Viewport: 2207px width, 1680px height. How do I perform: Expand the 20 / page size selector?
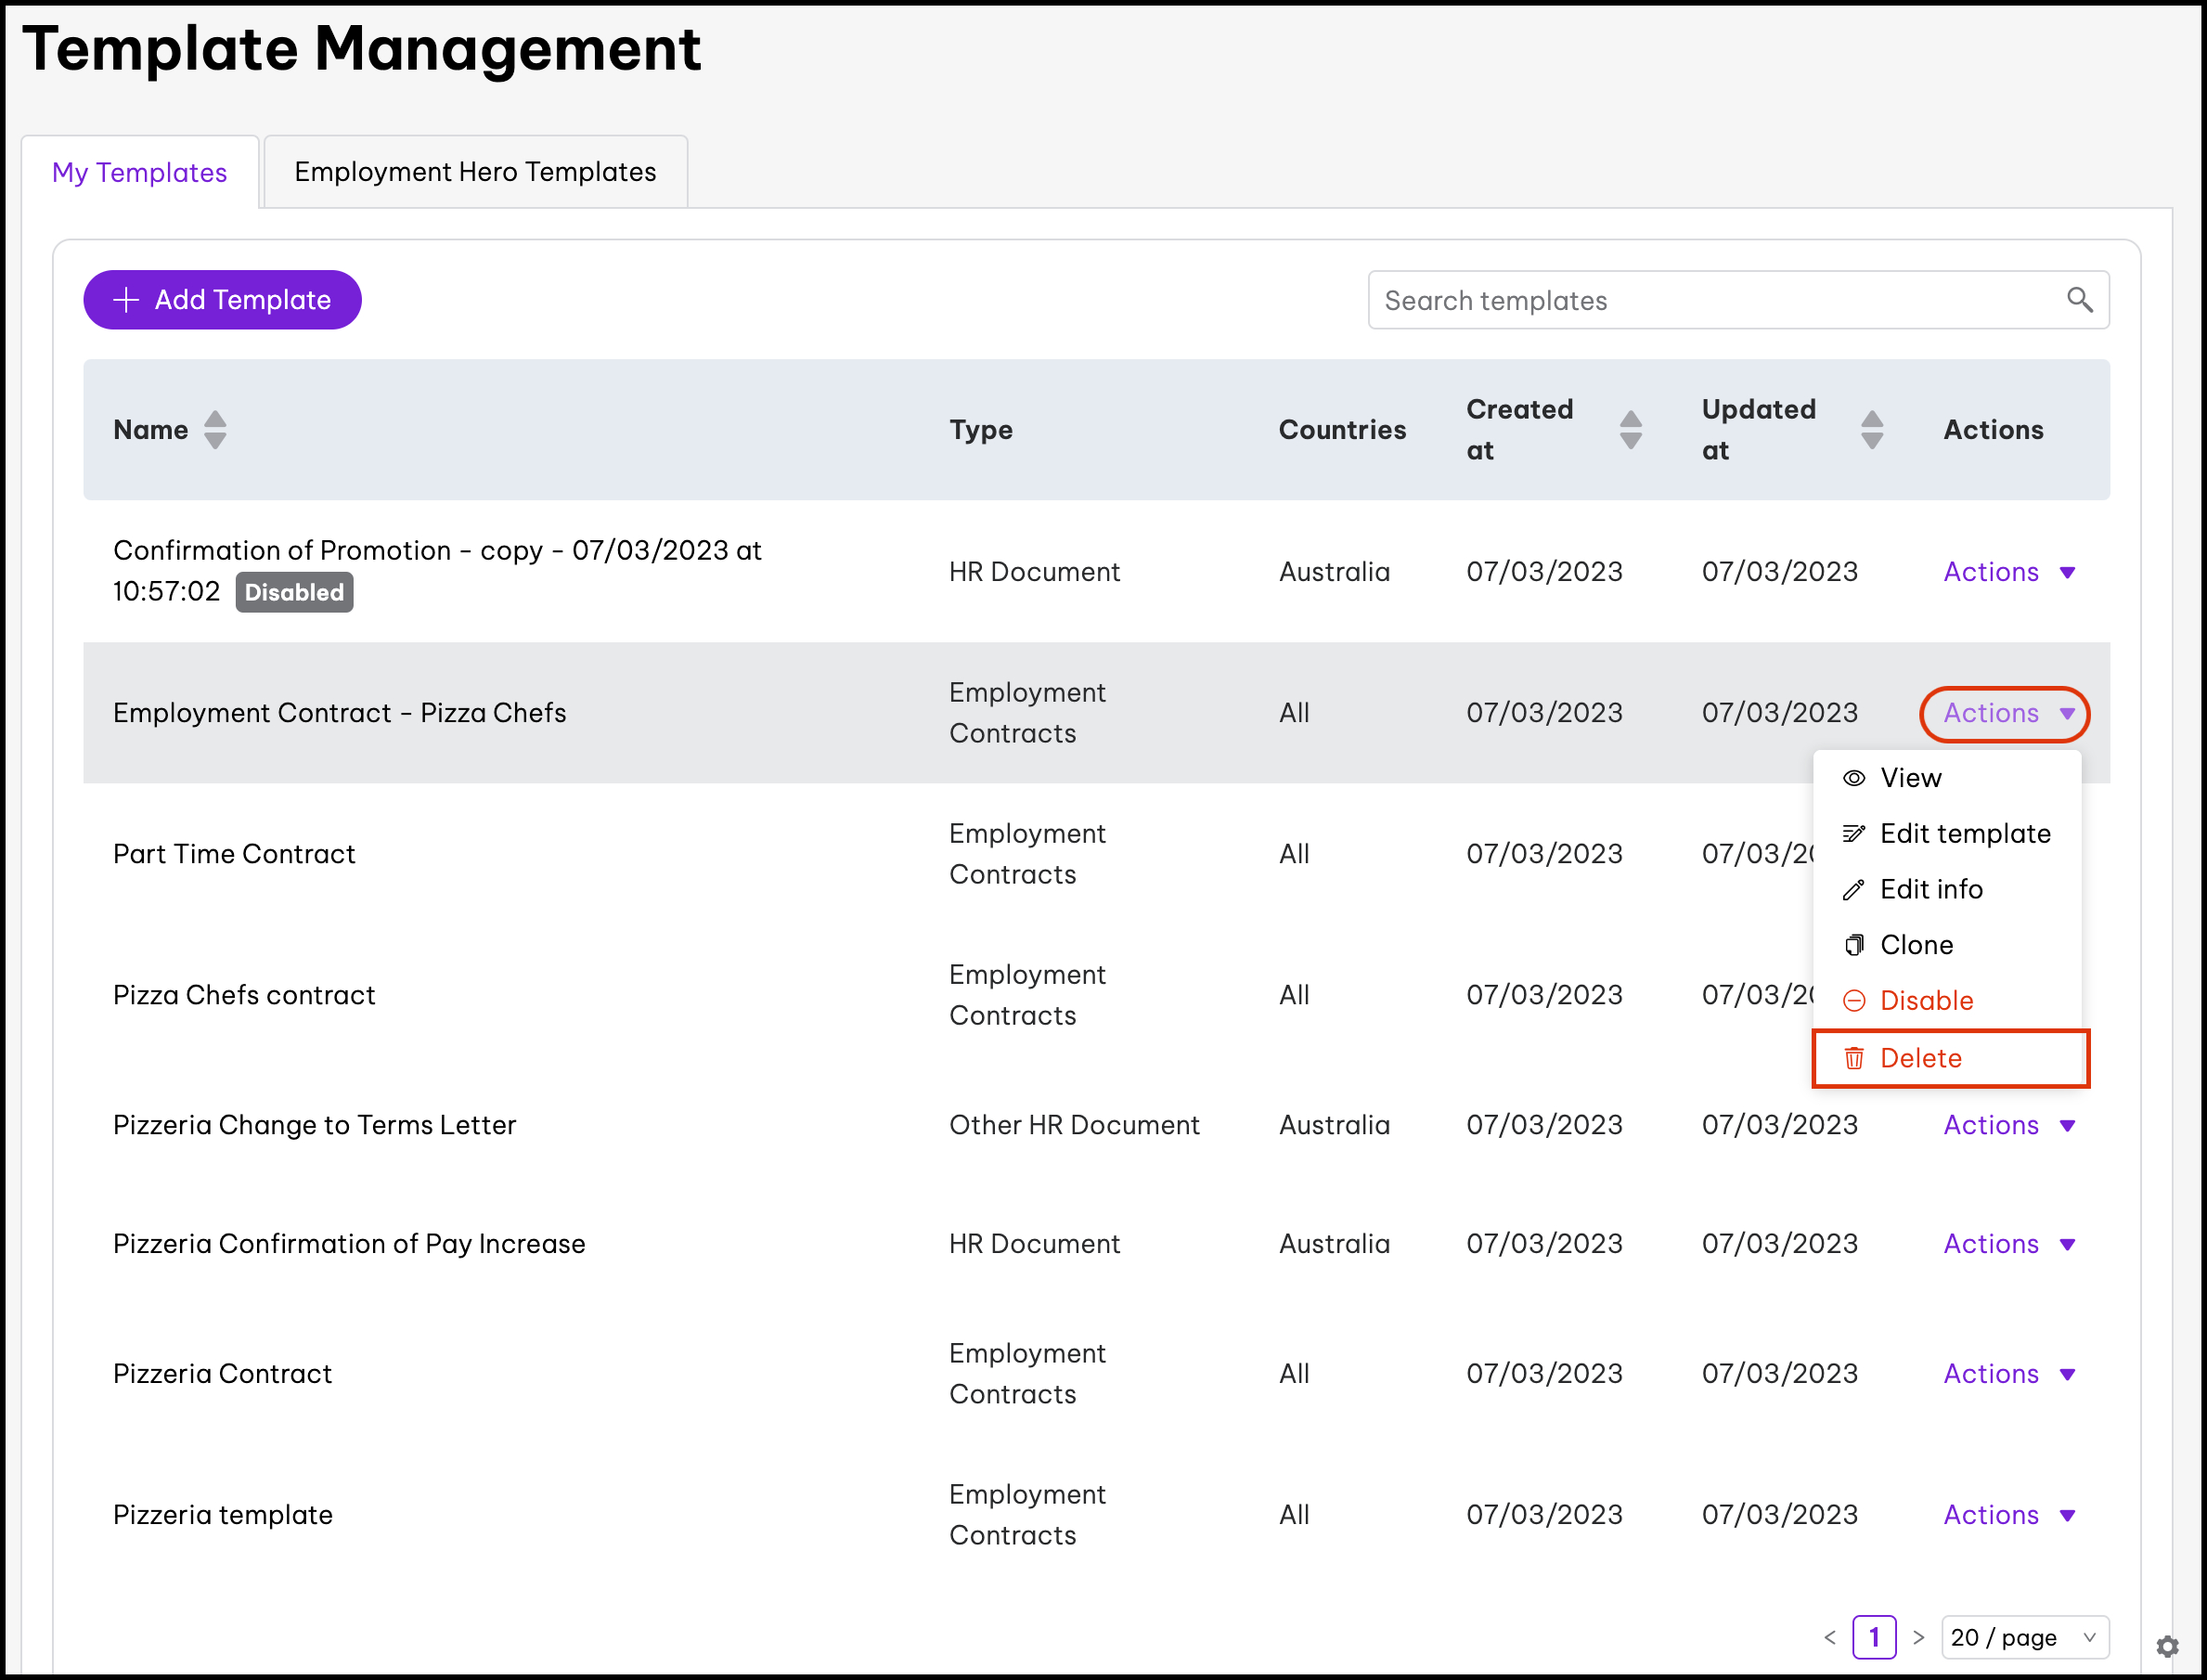click(x=2024, y=1637)
